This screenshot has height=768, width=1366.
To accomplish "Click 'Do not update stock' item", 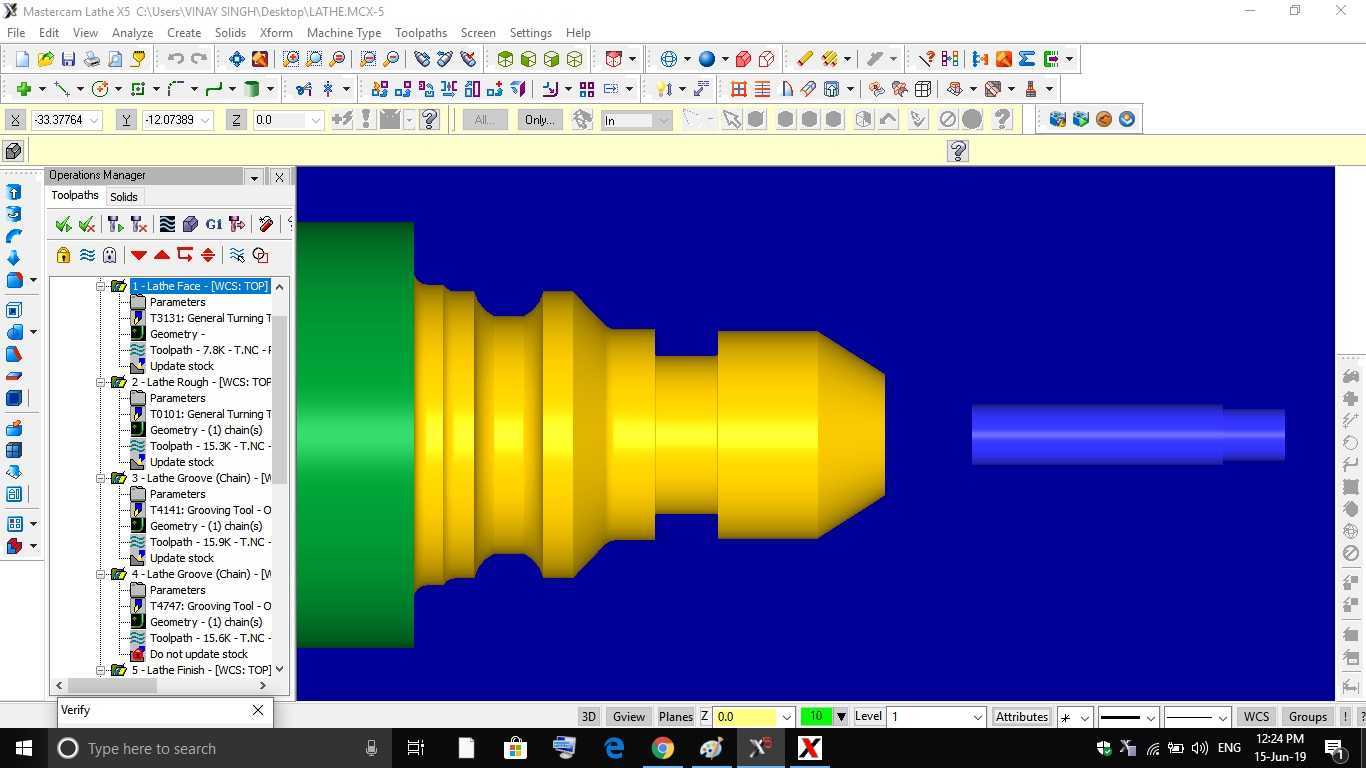I will [x=199, y=654].
